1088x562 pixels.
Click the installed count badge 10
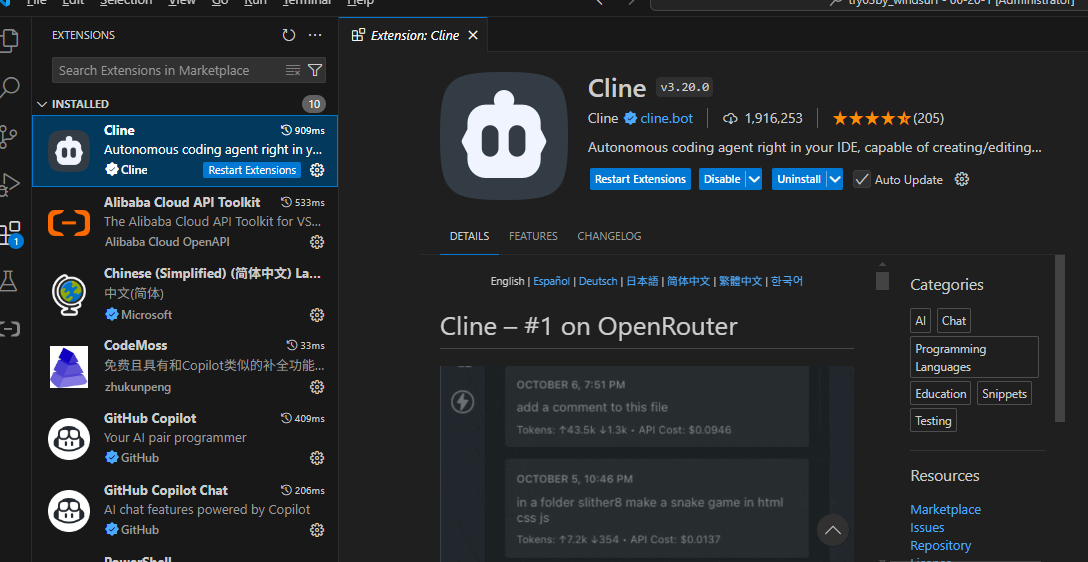coord(314,104)
